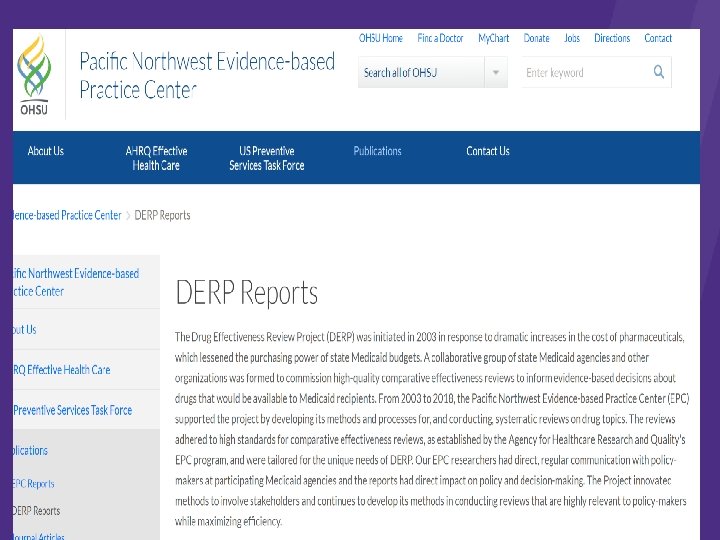The image size is (720, 540).
Task: Click the Pacific Northwest Evidence-based Practice Center title
Action: (x=207, y=75)
